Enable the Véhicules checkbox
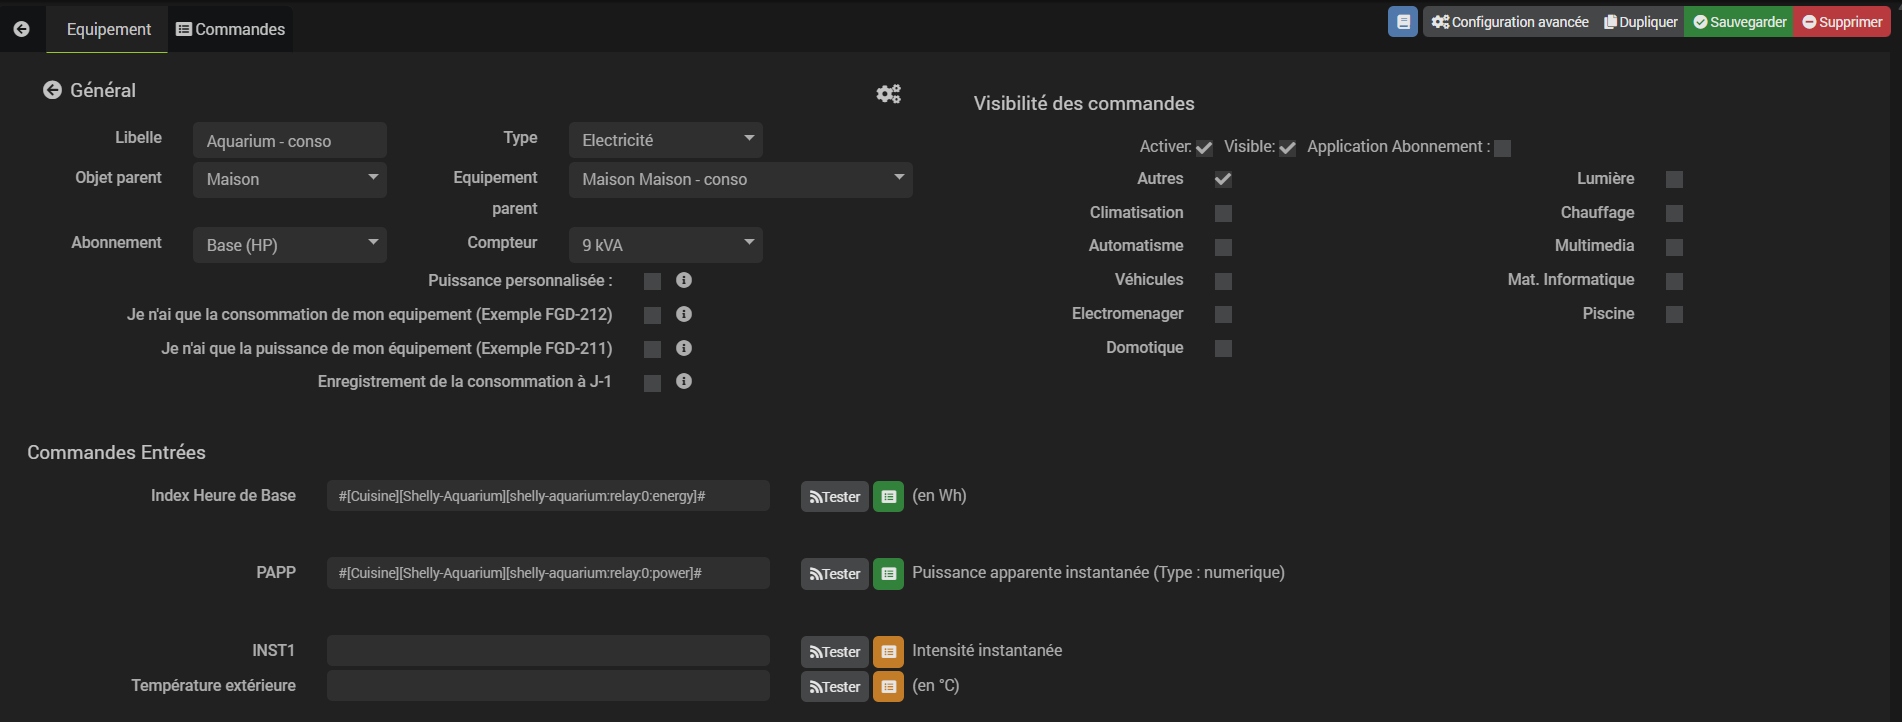The width and height of the screenshot is (1902, 722). pyautogui.click(x=1223, y=281)
